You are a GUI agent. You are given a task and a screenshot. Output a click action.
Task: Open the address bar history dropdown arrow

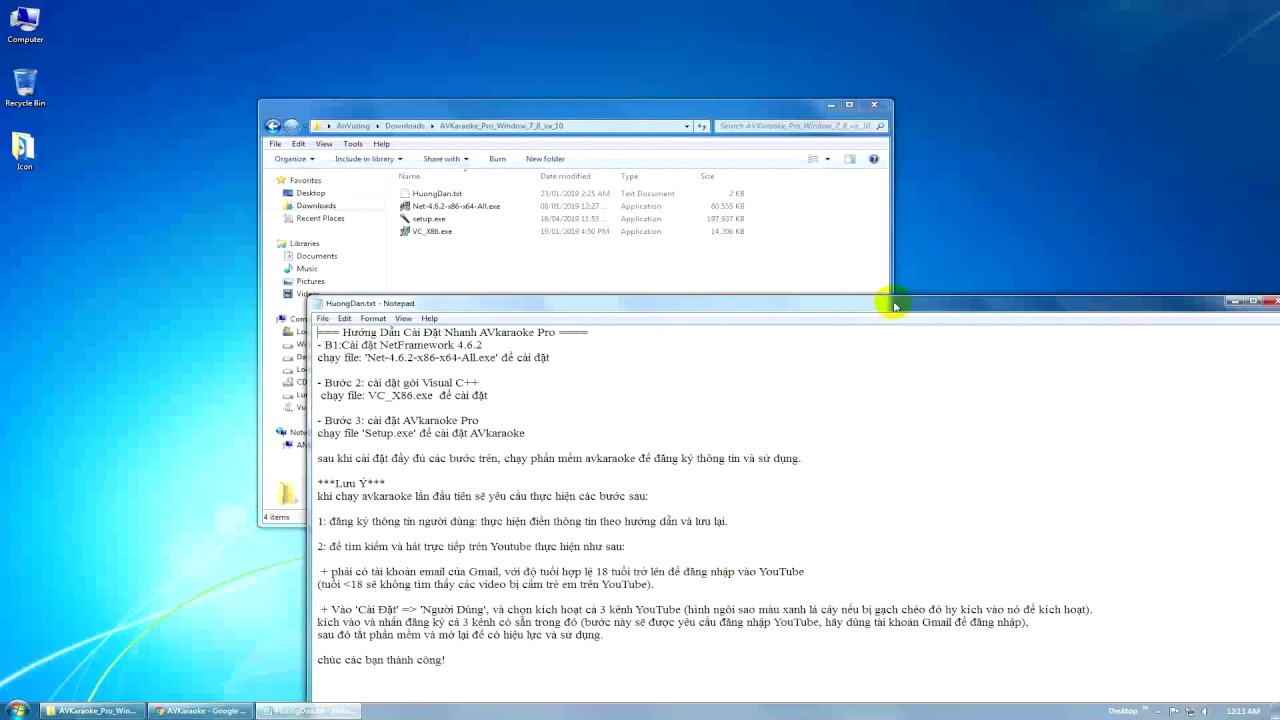coord(687,126)
